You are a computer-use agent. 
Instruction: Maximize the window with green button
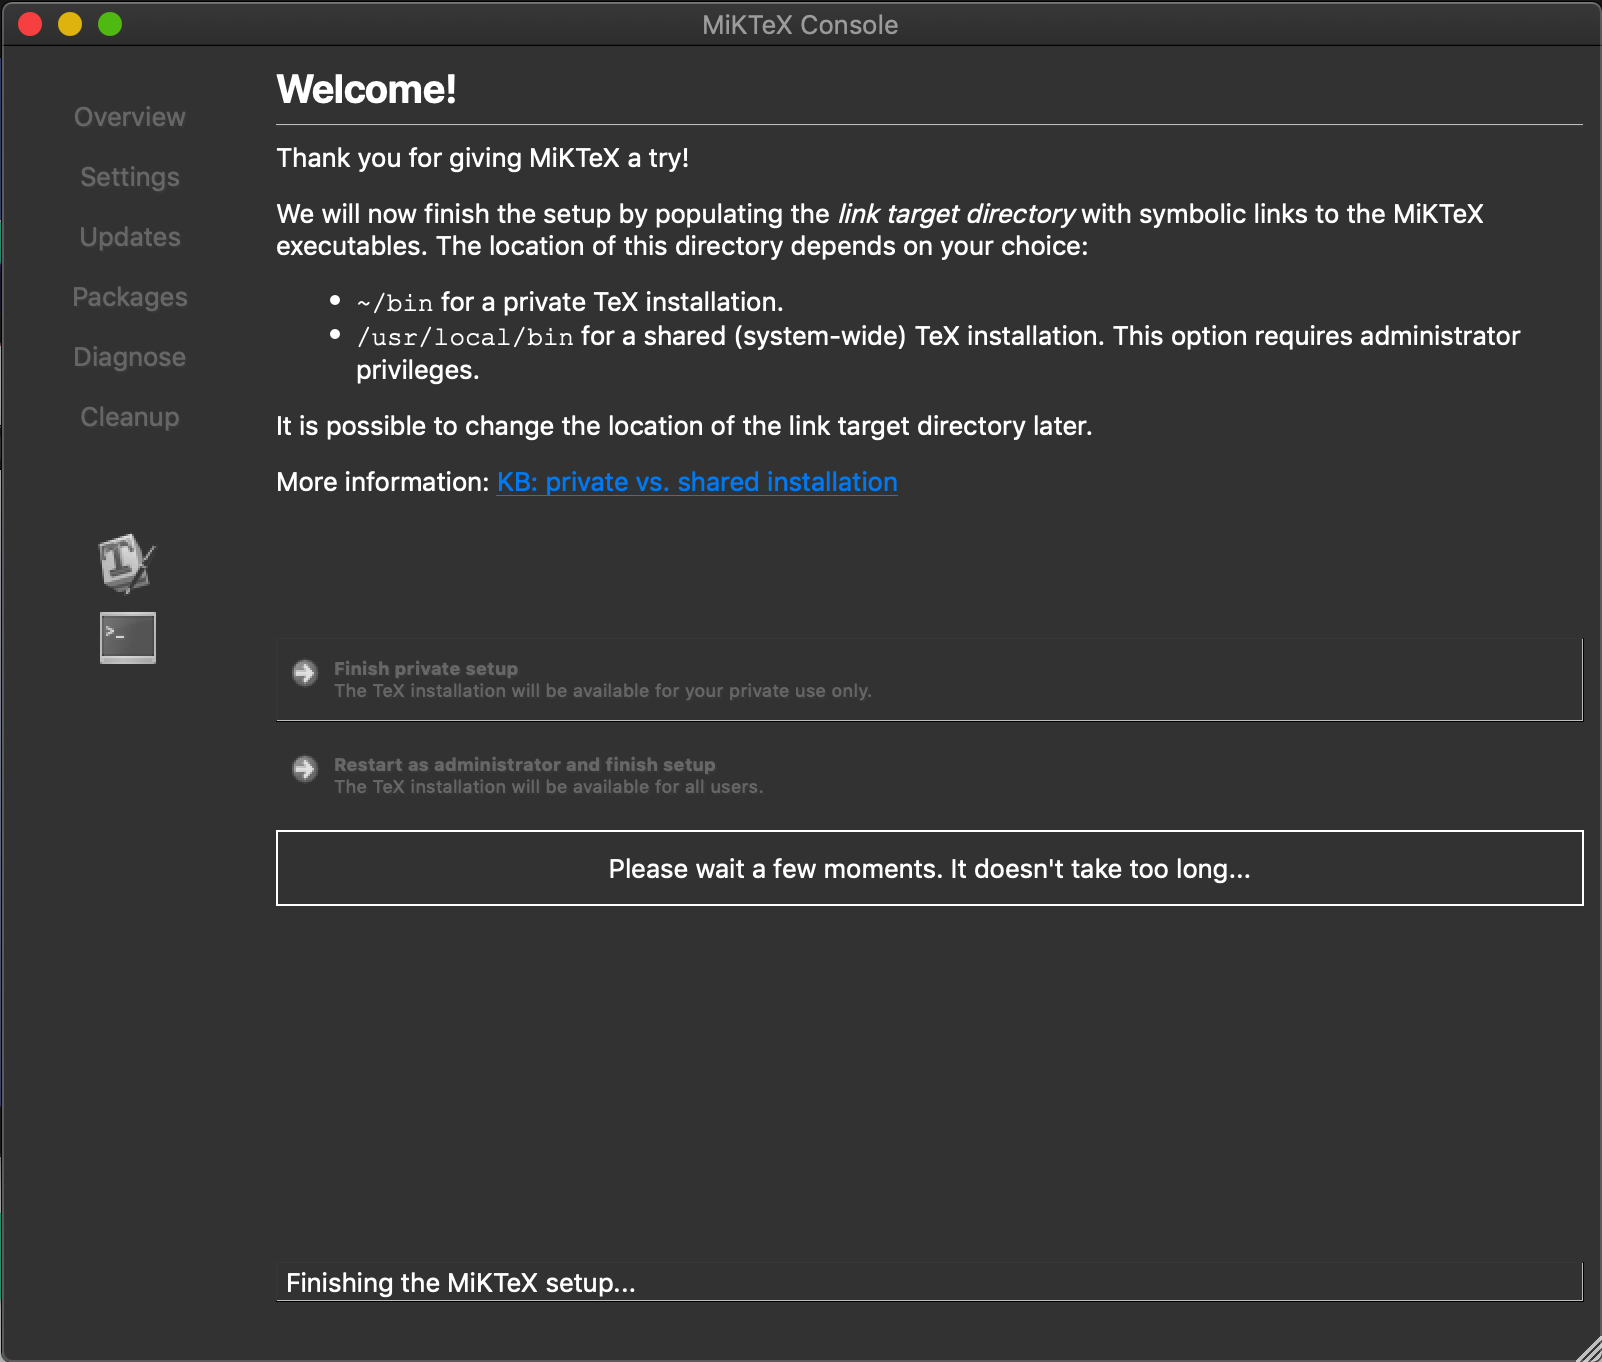(x=110, y=24)
